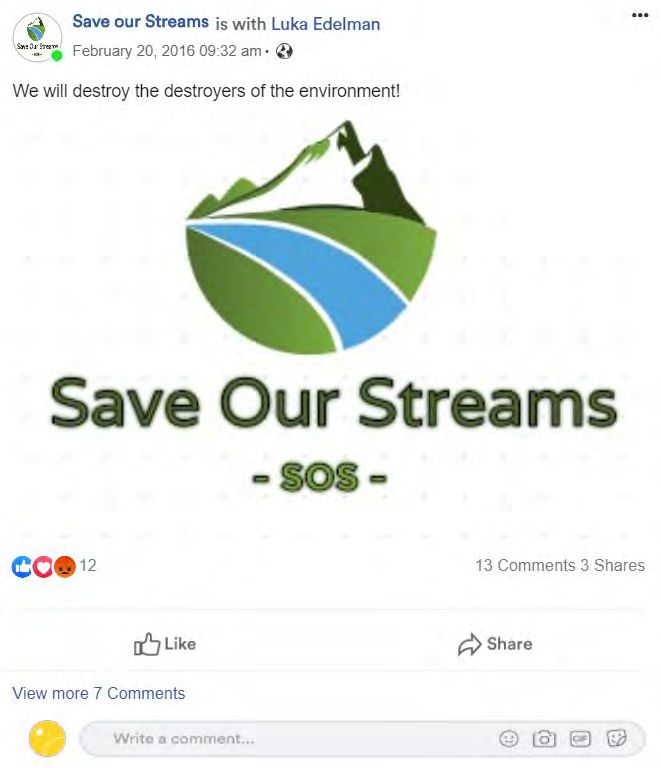Open the three-dot post options menu

pyautogui.click(x=640, y=15)
